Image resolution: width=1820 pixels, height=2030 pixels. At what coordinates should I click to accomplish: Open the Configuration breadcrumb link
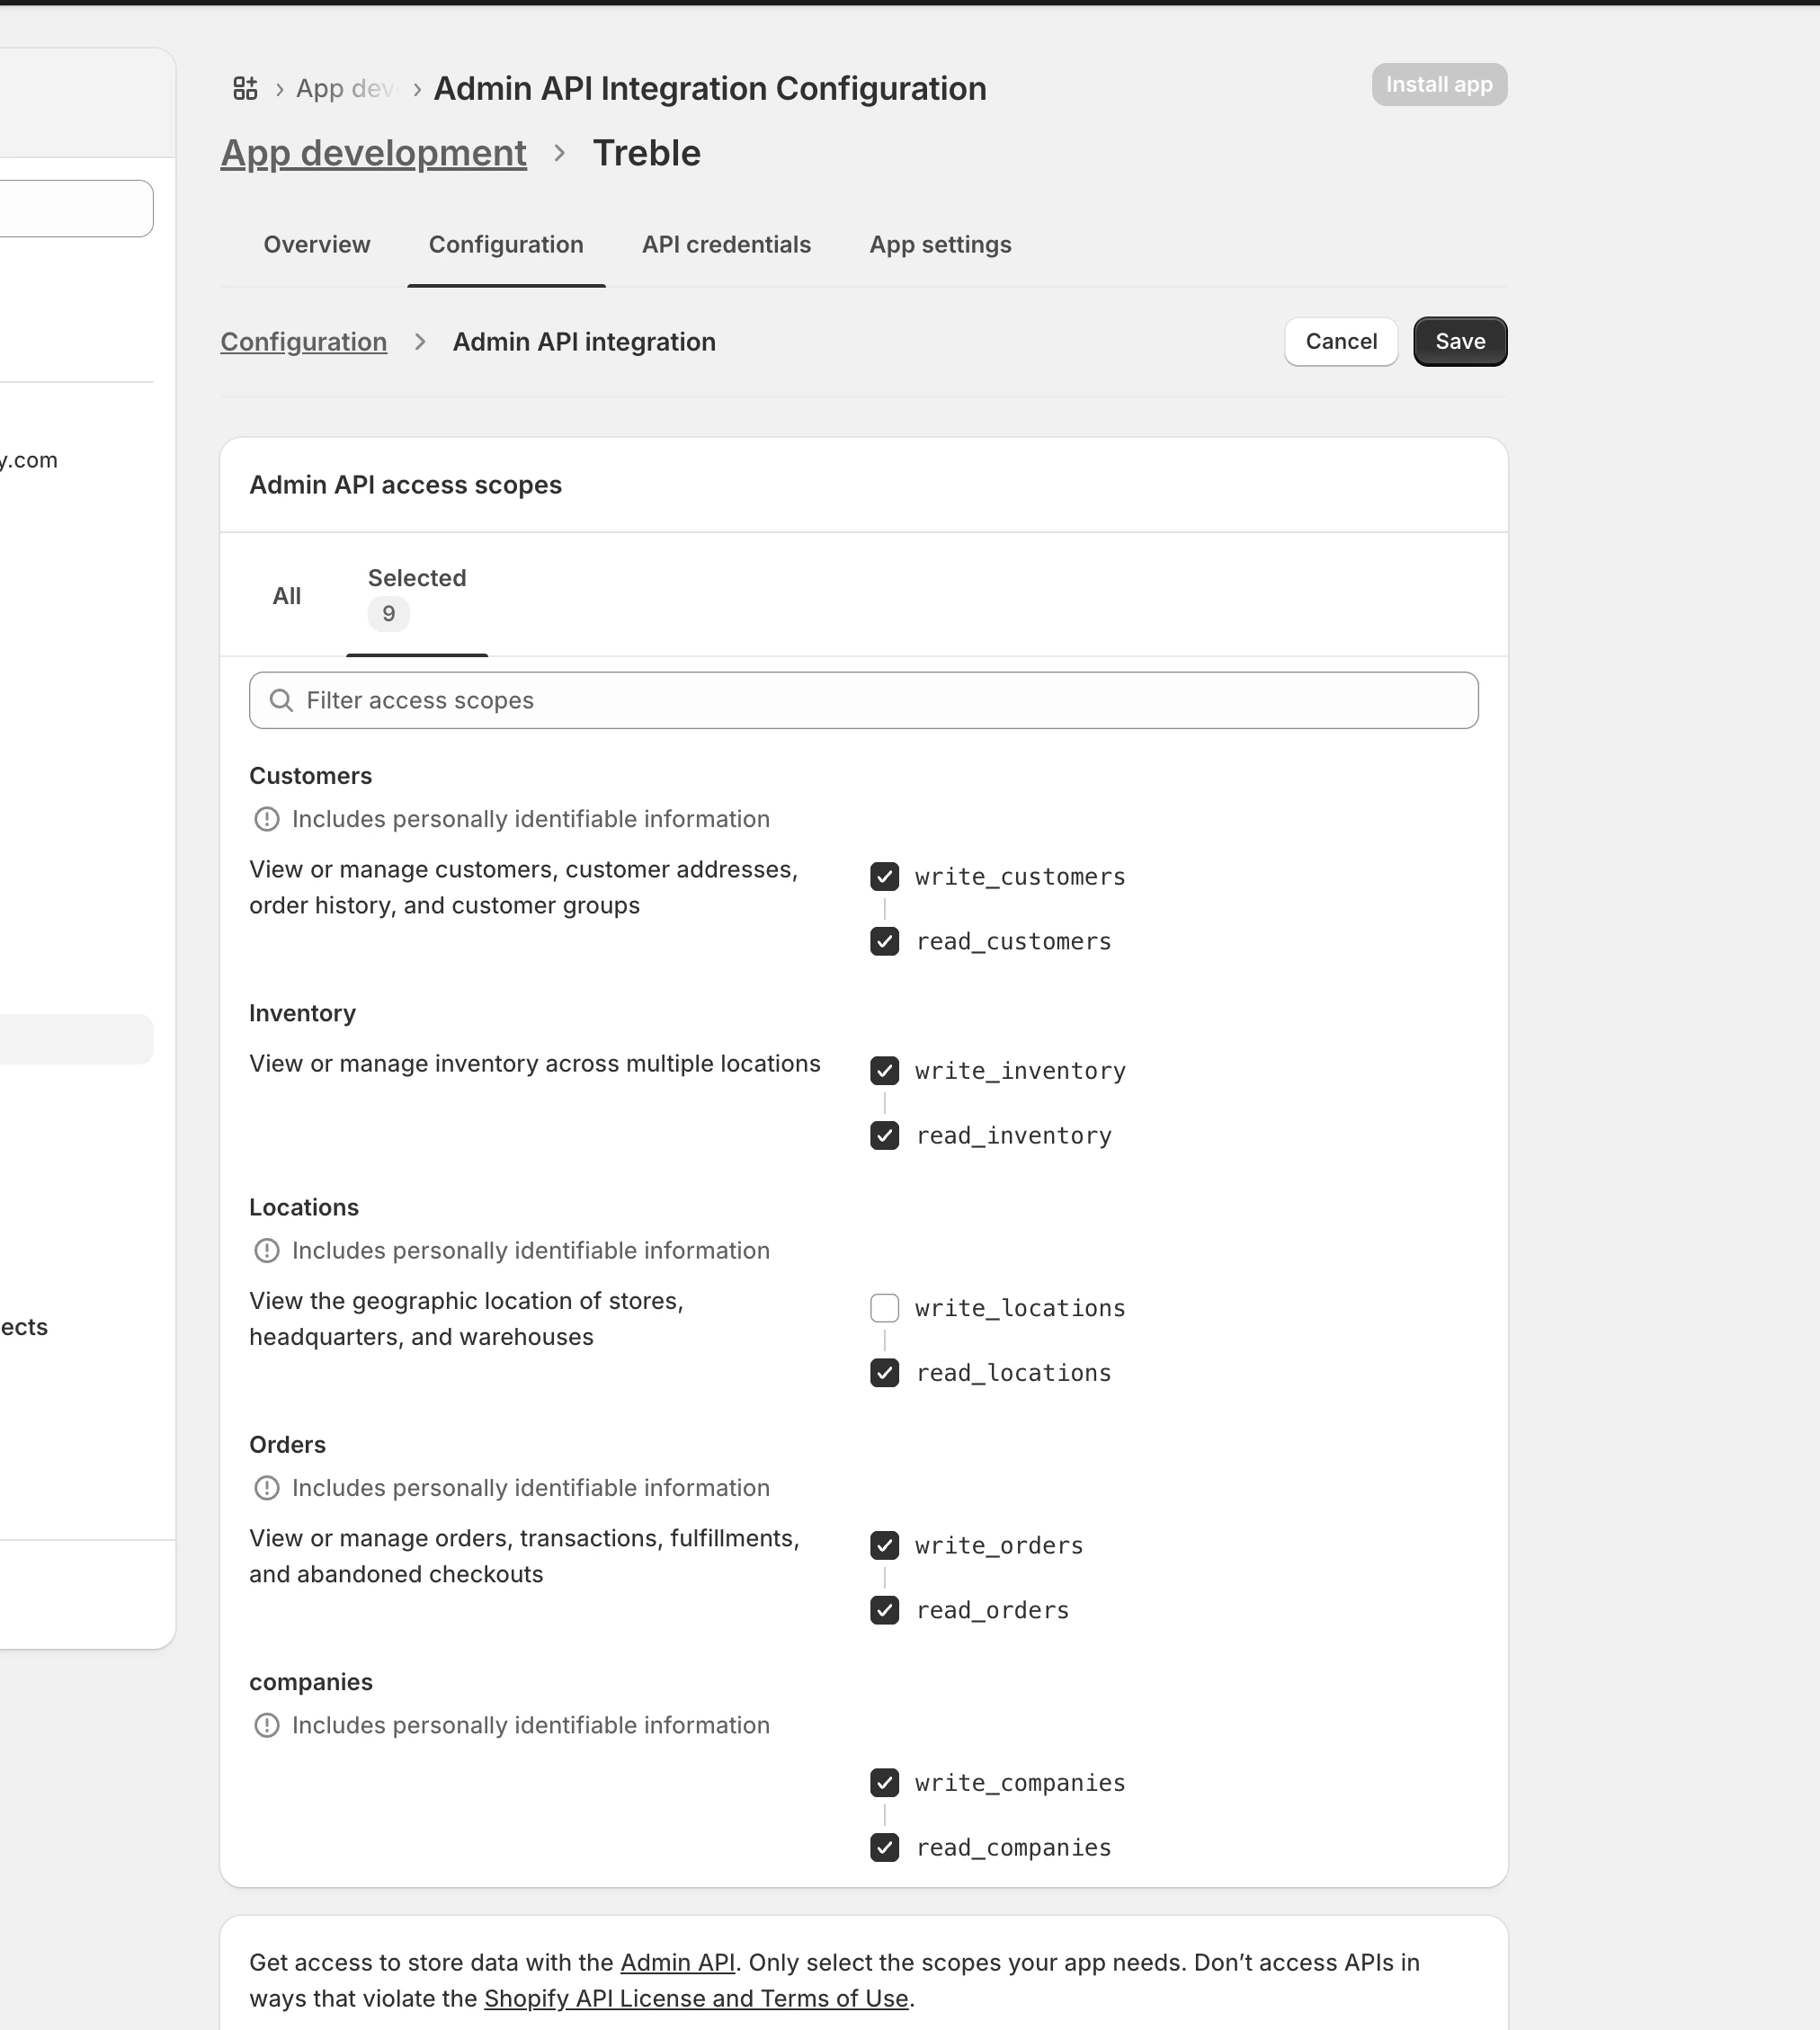[x=304, y=342]
